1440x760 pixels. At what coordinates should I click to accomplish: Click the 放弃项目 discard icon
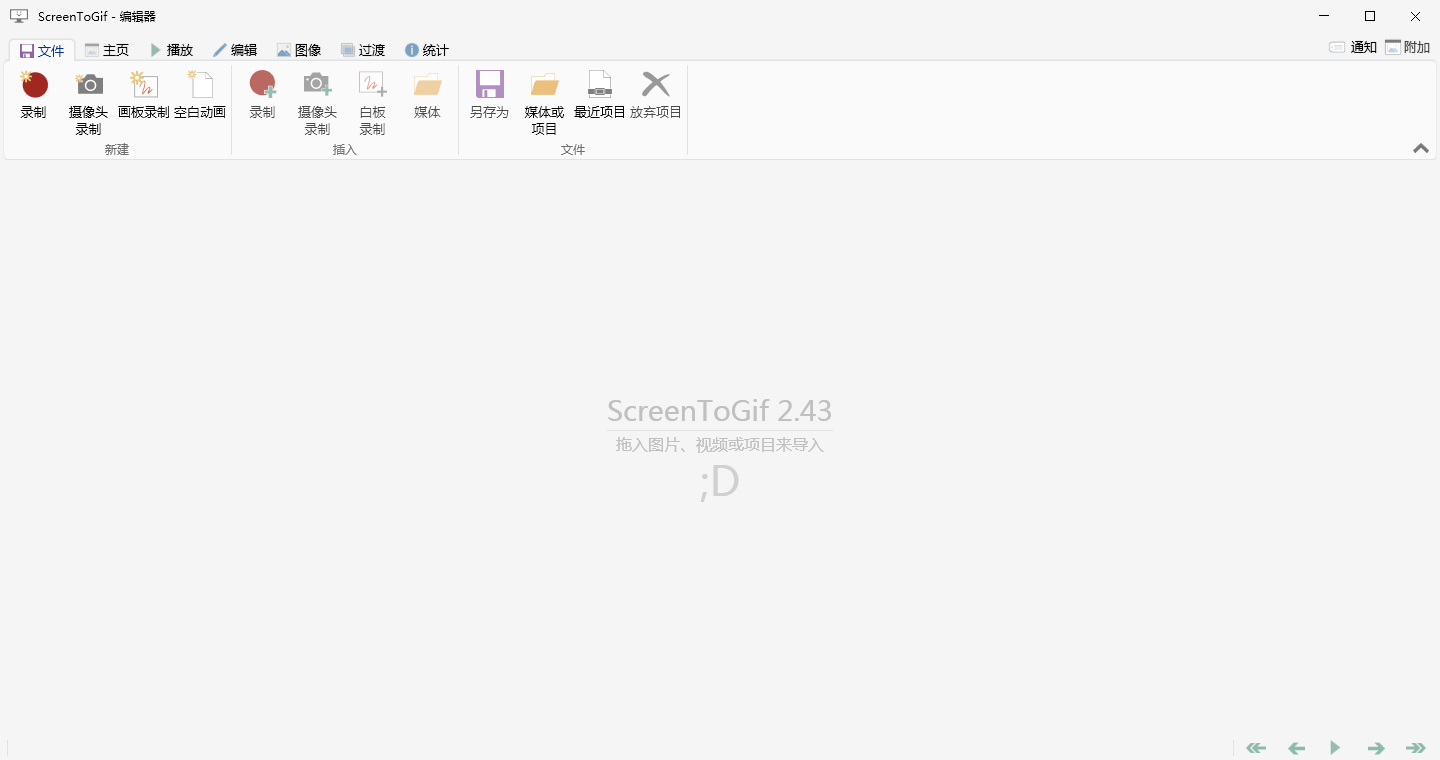click(655, 86)
